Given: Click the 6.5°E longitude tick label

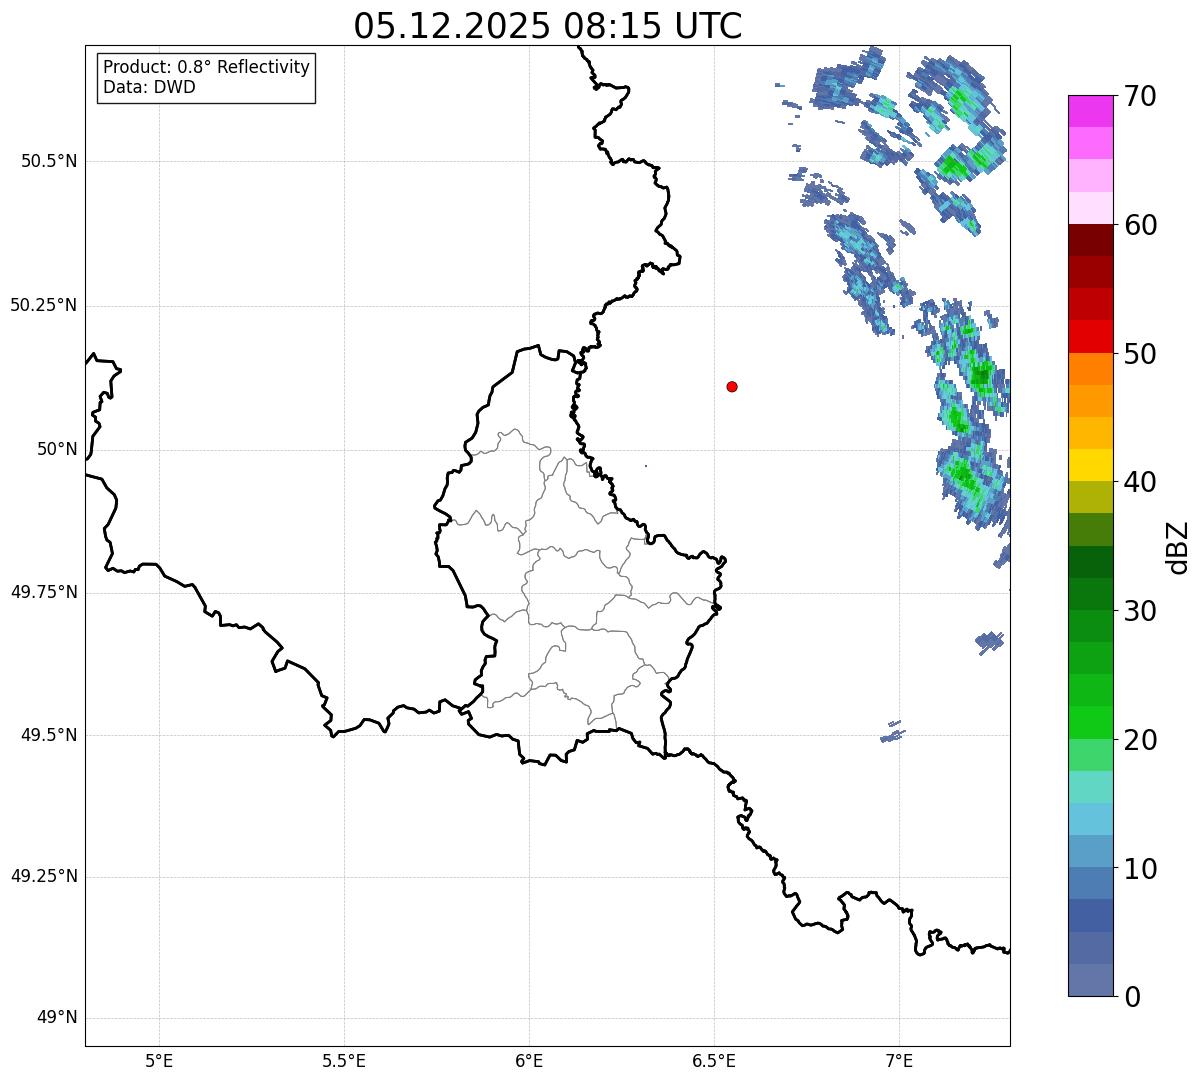Looking at the screenshot, I should pyautogui.click(x=714, y=1060).
